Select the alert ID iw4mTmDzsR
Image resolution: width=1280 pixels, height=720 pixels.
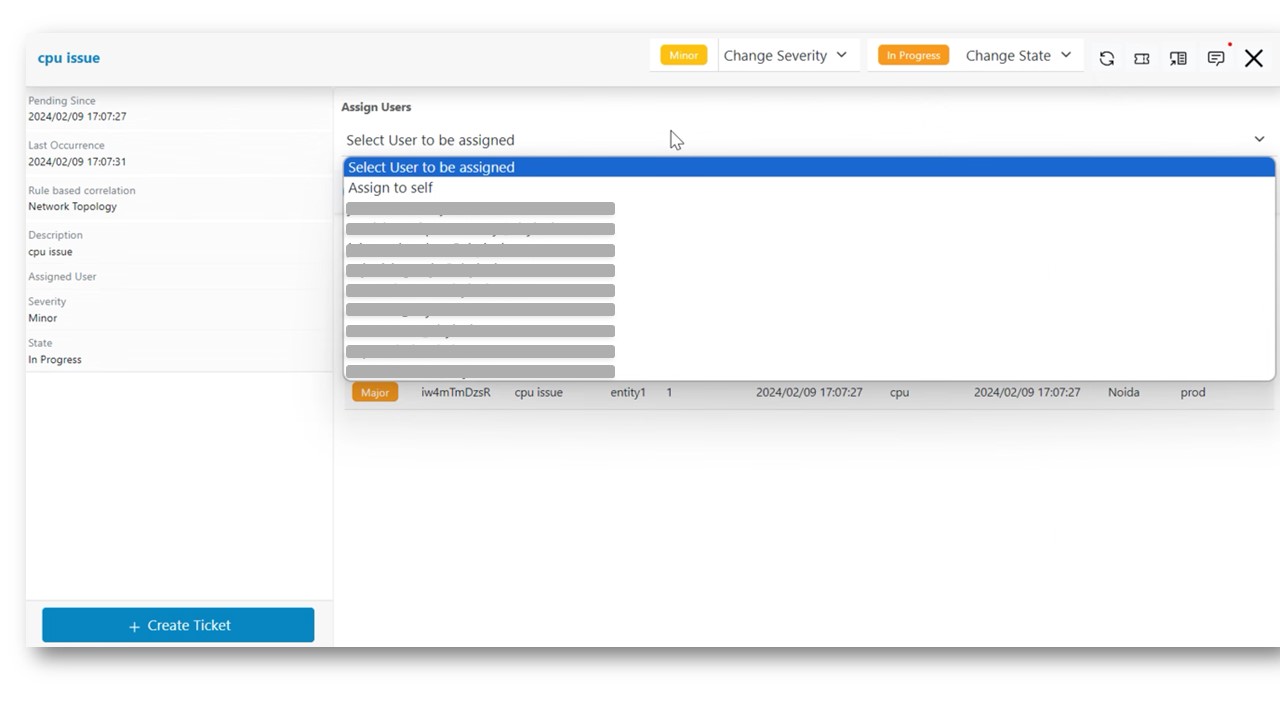click(x=456, y=393)
